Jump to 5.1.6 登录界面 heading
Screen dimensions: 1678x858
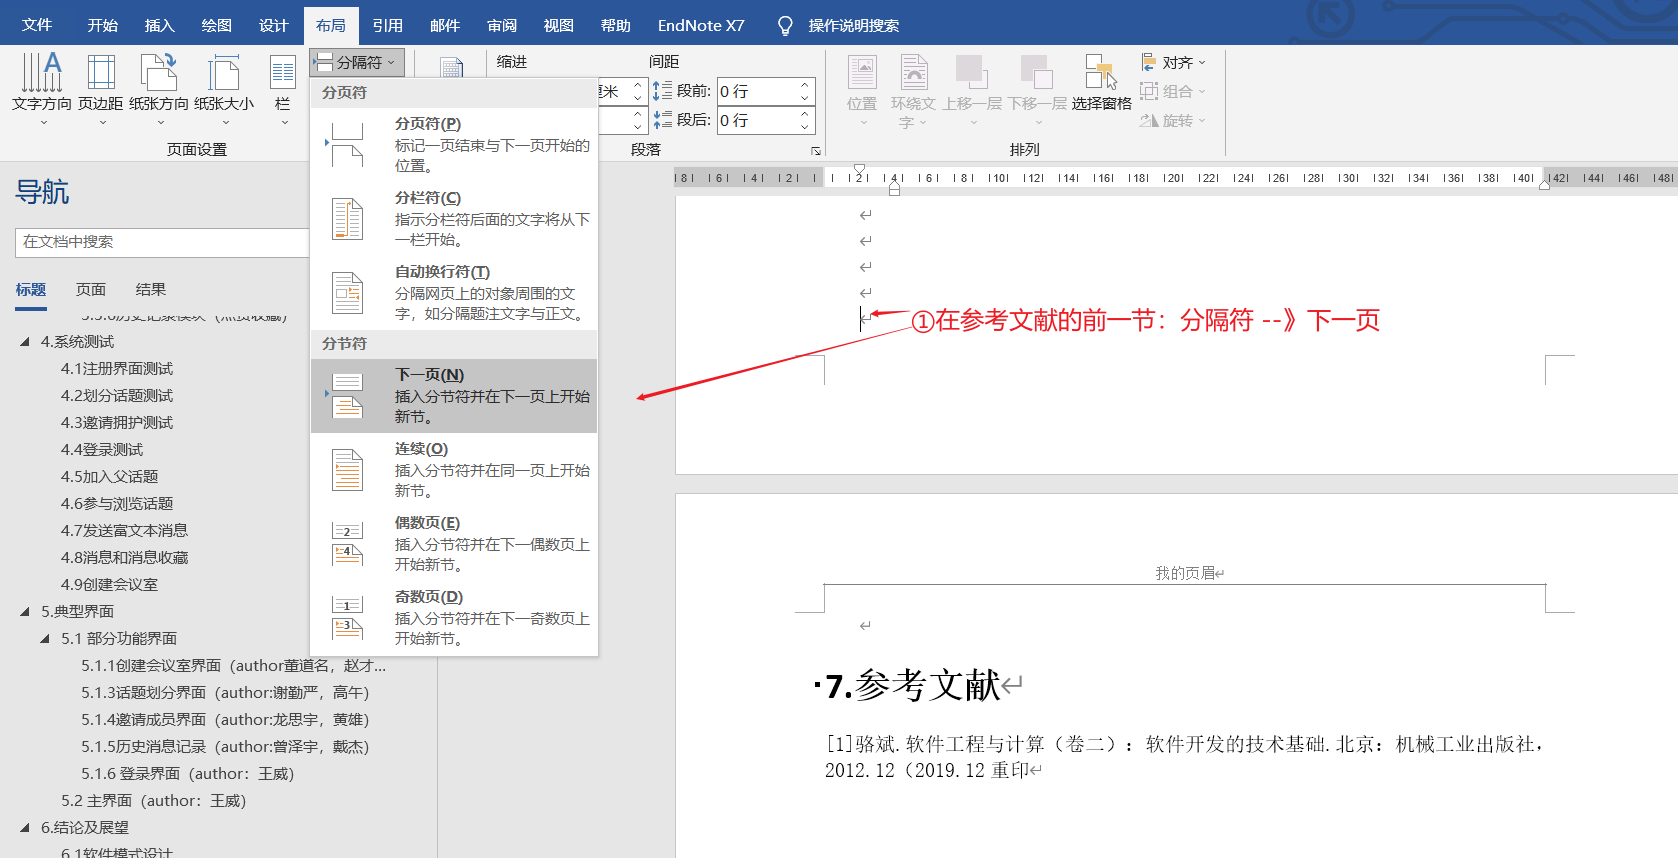pos(188,774)
